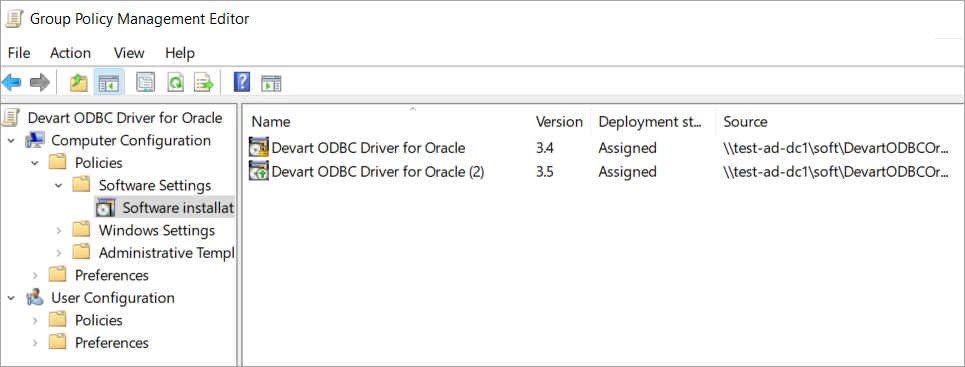
Task: Collapse Policies under Computer Configuration
Action: [x=36, y=163]
